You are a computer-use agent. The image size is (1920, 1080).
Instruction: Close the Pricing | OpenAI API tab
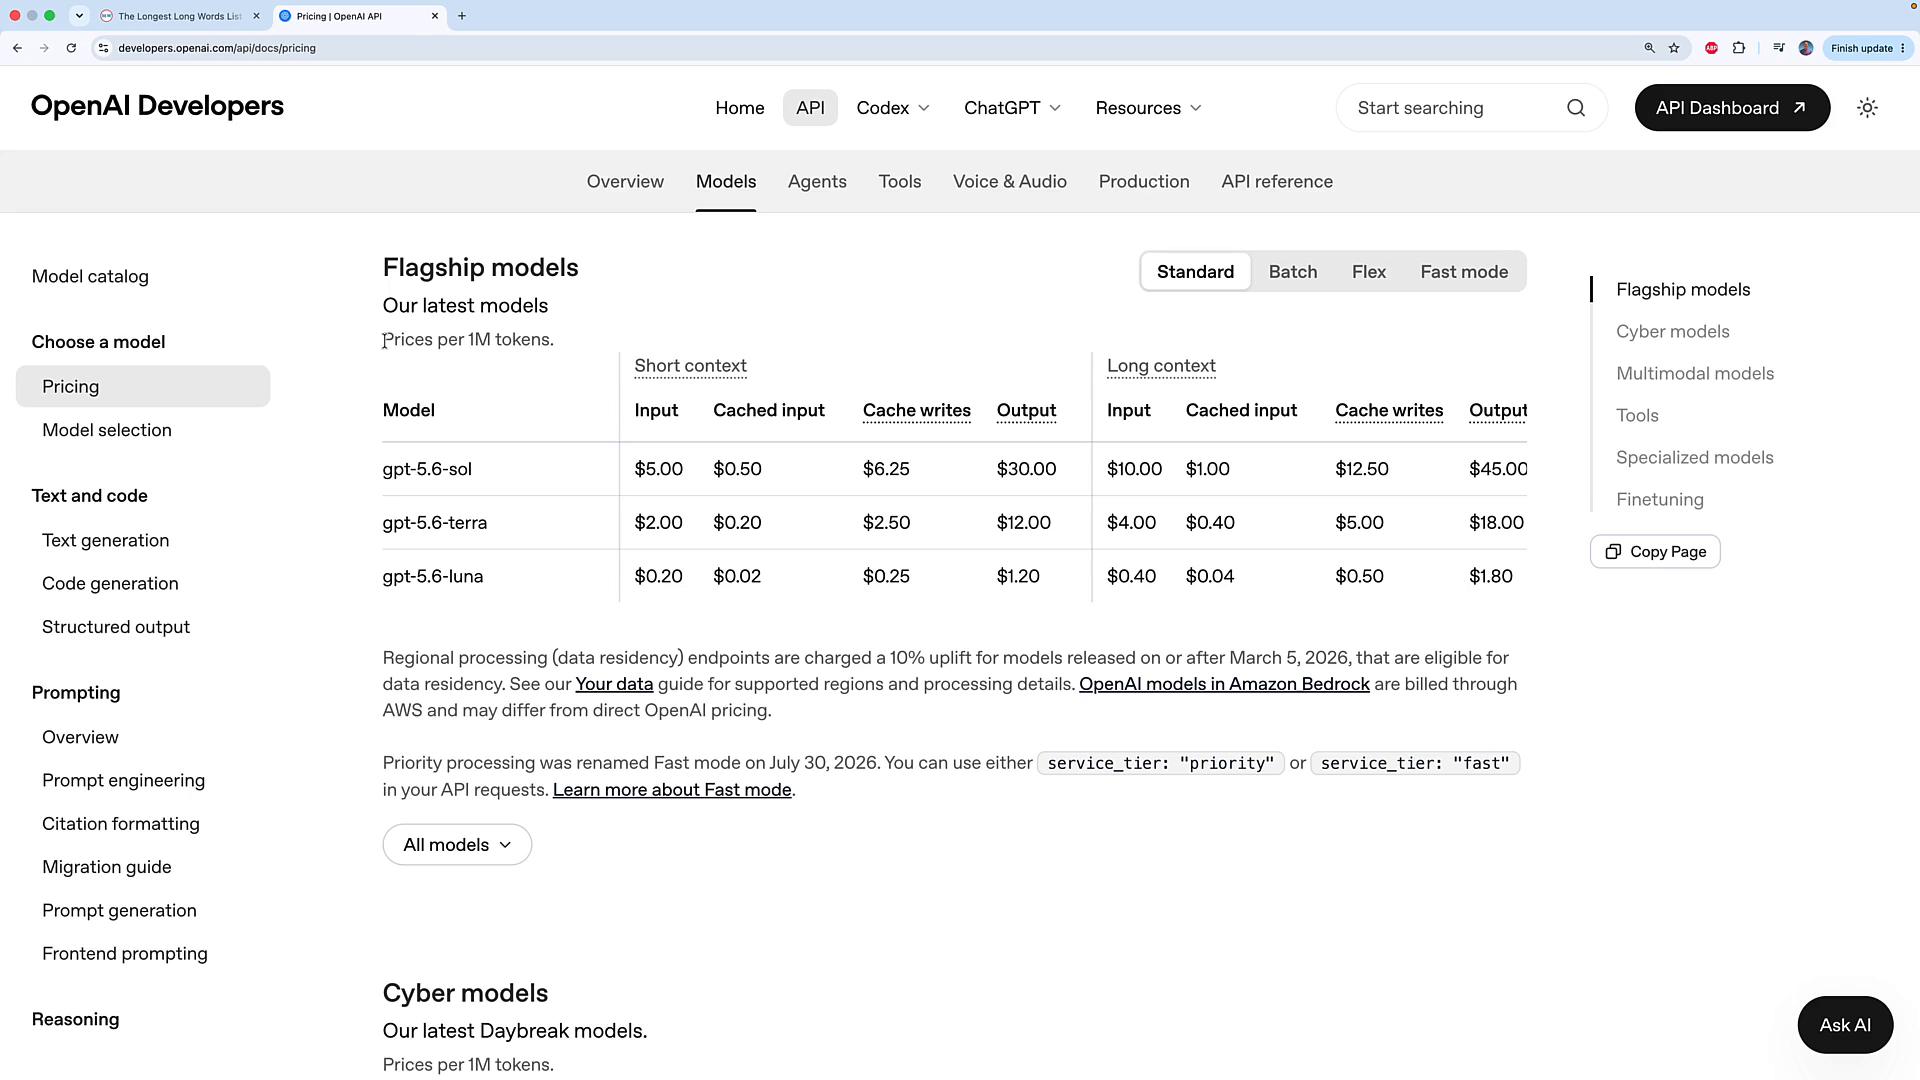pos(435,16)
